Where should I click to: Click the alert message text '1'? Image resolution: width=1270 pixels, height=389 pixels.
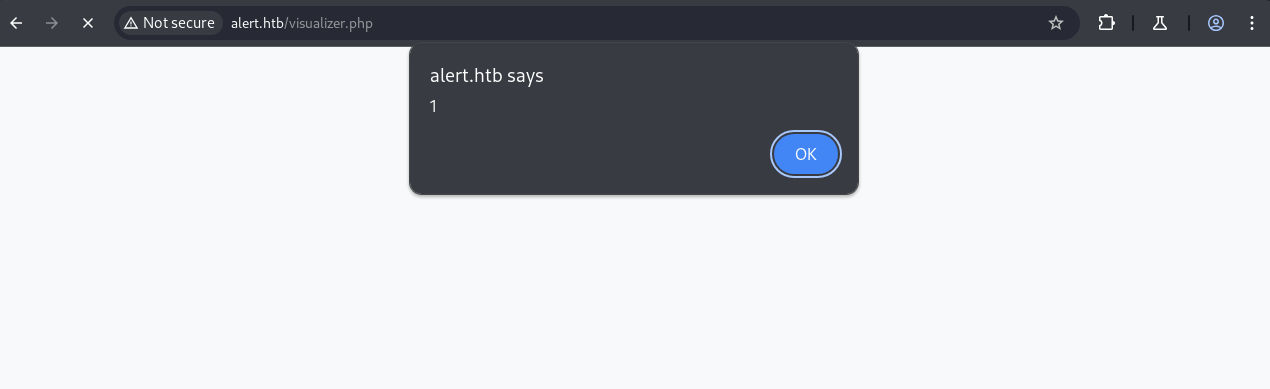[433, 106]
